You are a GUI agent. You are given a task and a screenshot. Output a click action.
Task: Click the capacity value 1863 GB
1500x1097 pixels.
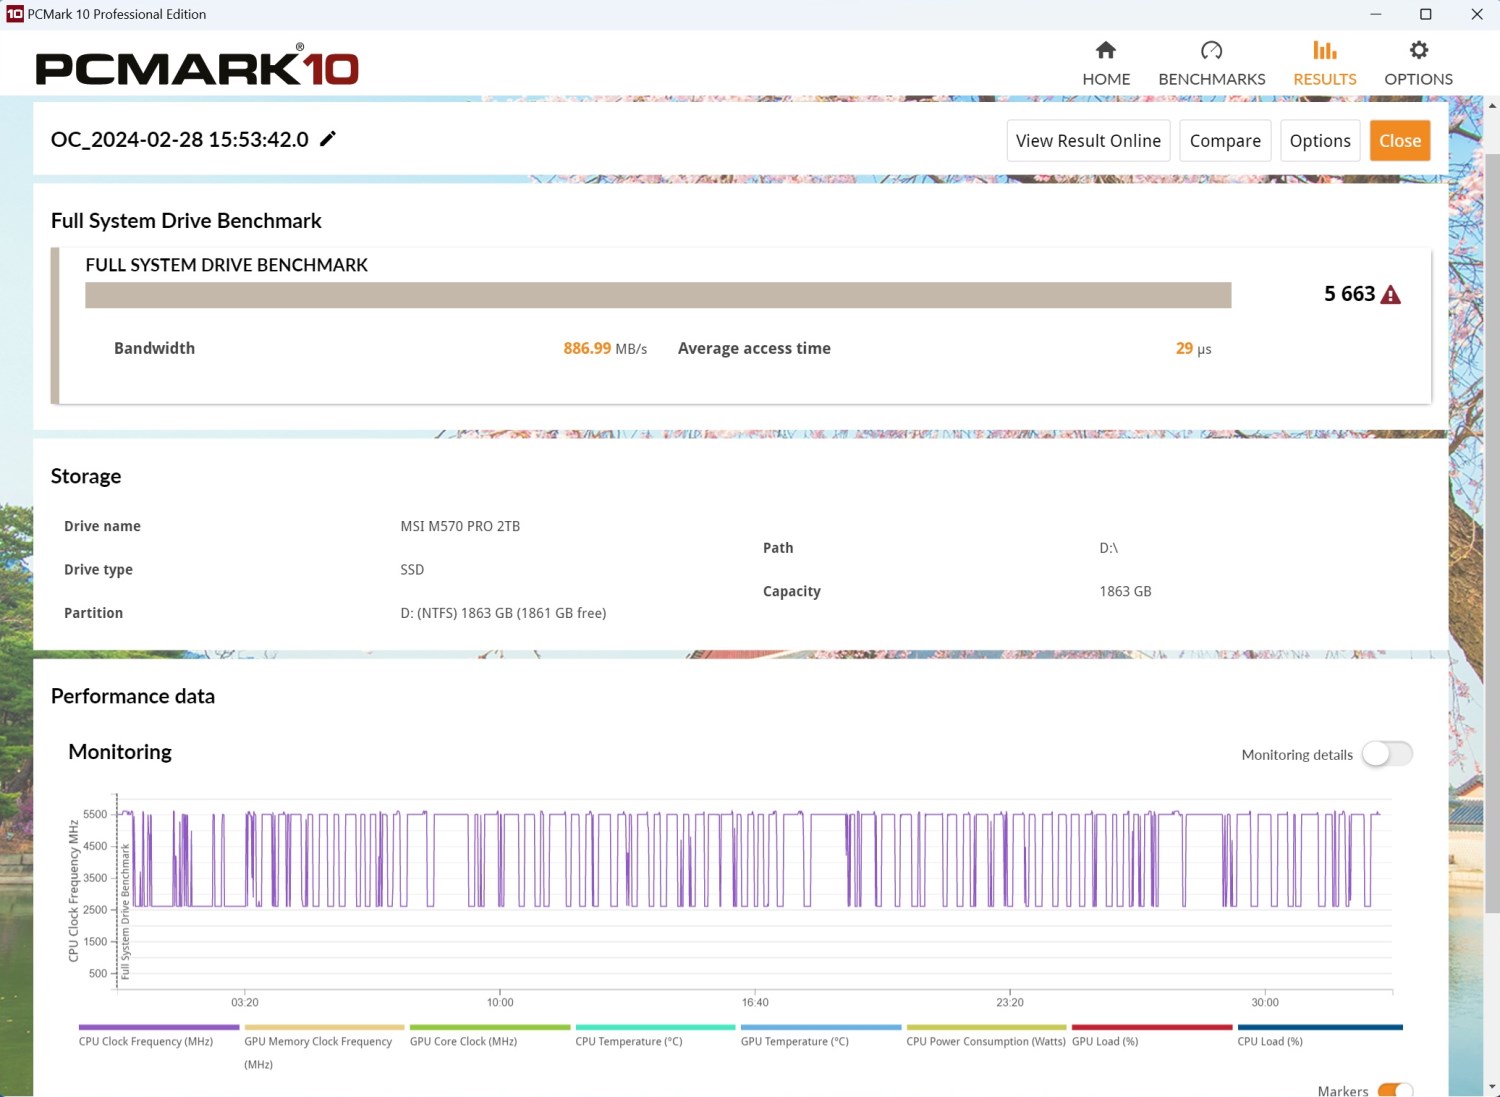tap(1125, 591)
